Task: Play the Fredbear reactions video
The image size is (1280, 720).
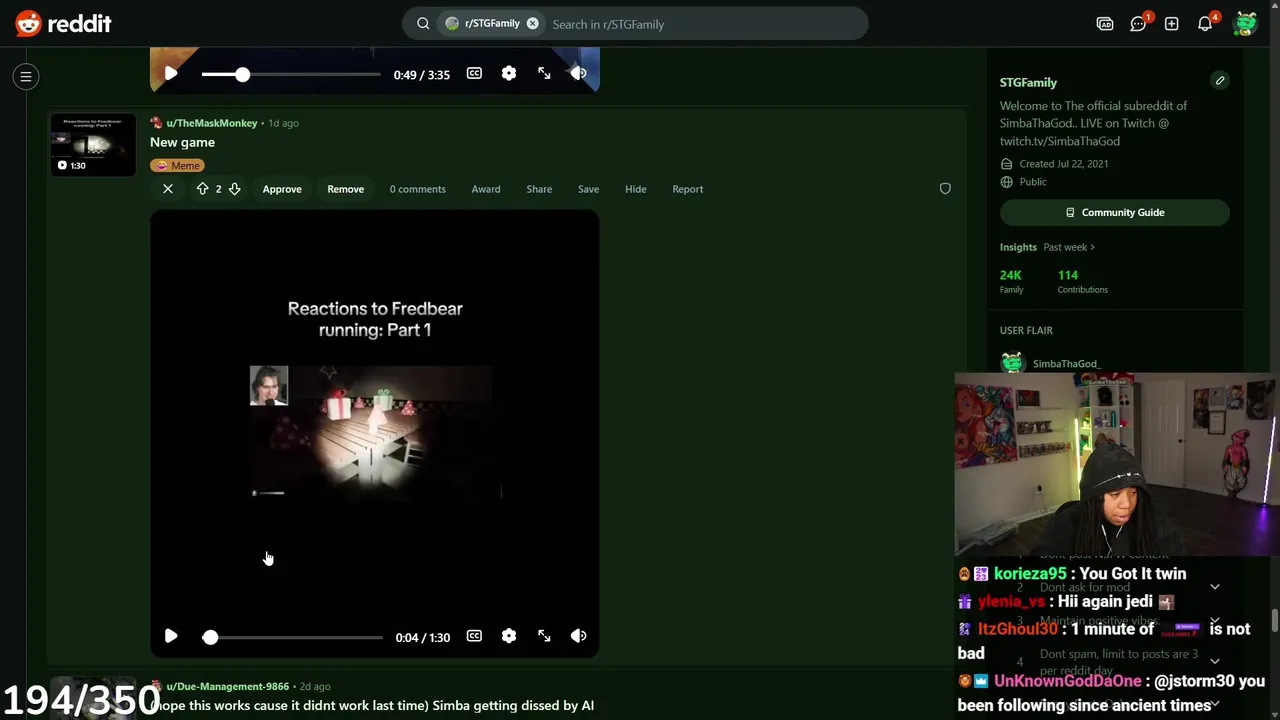Action: pyautogui.click(x=171, y=636)
